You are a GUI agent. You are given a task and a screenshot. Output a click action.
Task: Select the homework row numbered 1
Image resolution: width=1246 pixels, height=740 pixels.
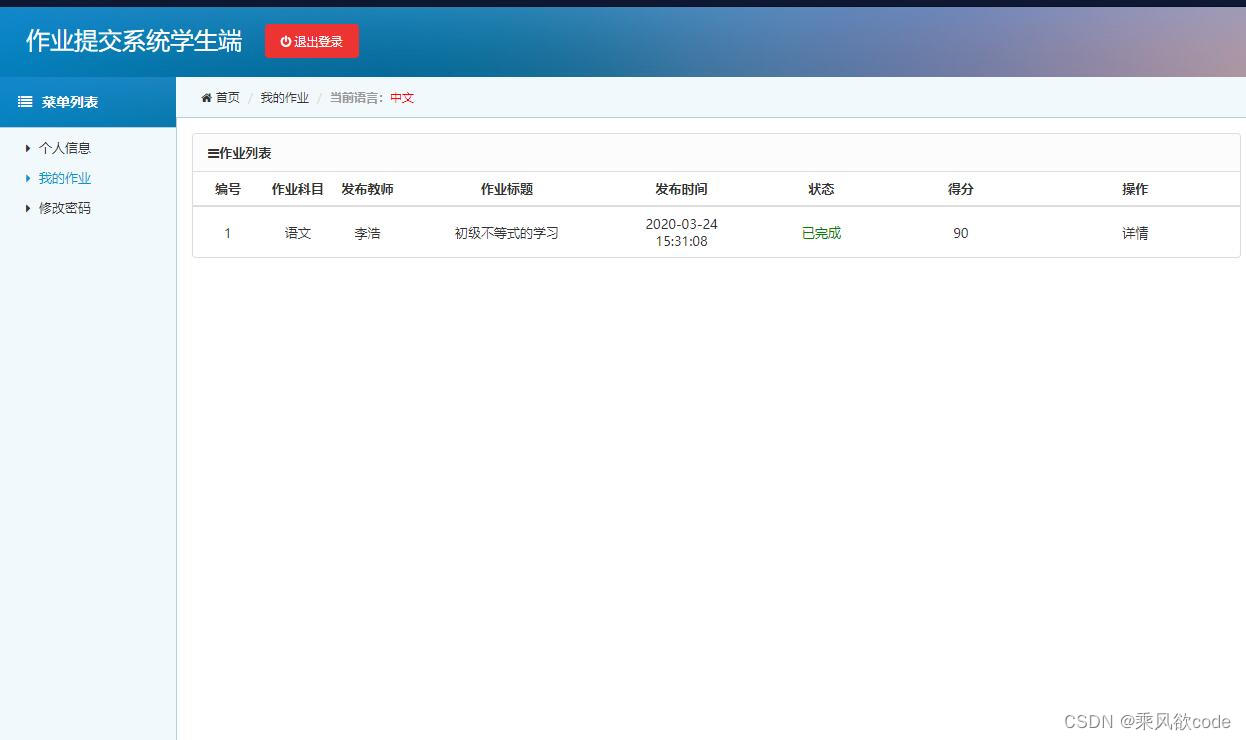(x=228, y=232)
